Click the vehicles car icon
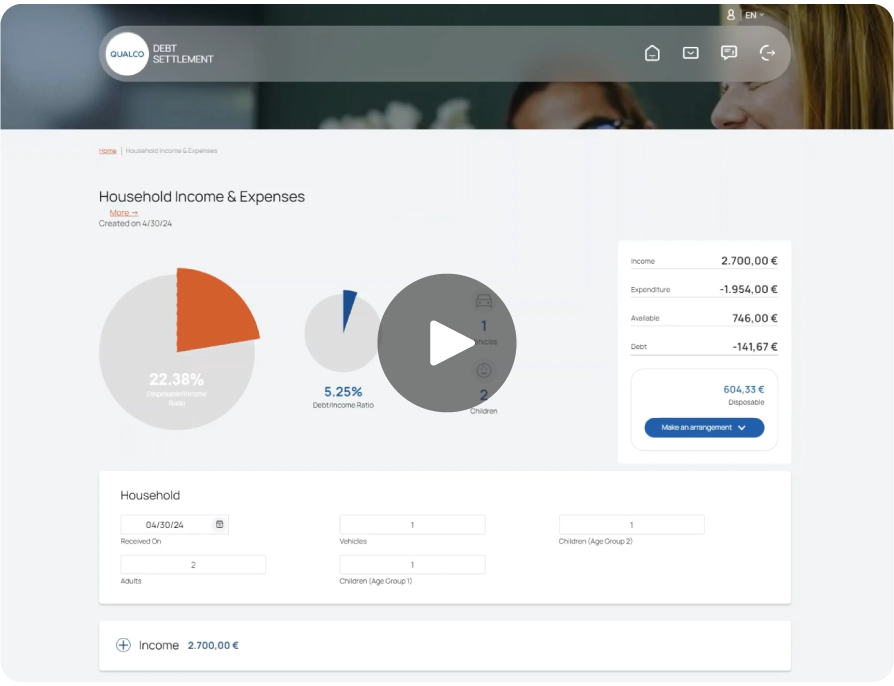 tap(483, 301)
